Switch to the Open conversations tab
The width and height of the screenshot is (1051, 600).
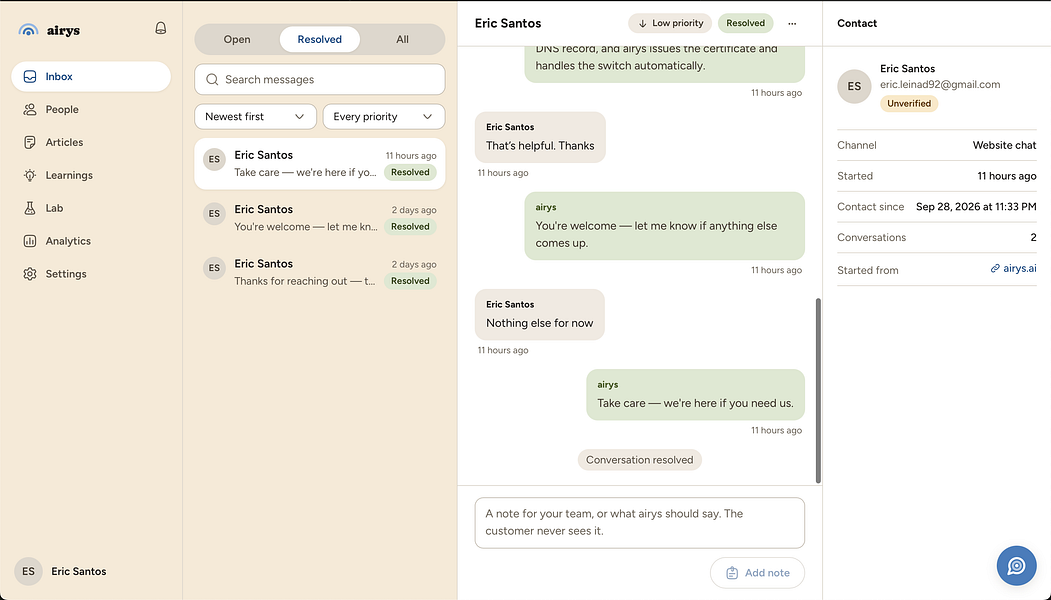[237, 40]
